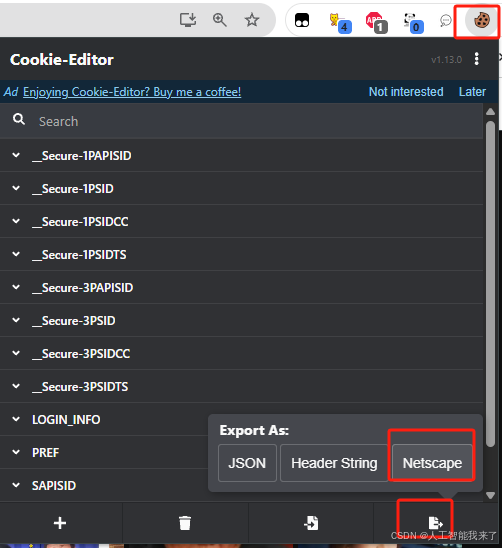Expand the __Secure-1PSID cookie
502x548 pixels.
coord(241,188)
